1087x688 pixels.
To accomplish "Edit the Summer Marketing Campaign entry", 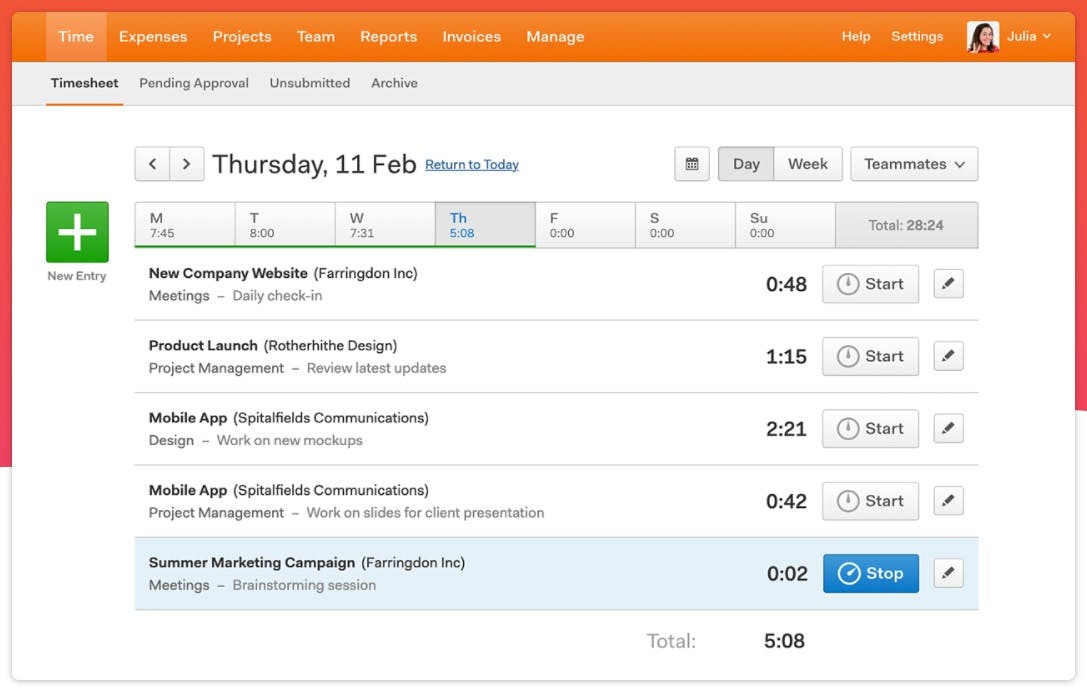I will (948, 573).
